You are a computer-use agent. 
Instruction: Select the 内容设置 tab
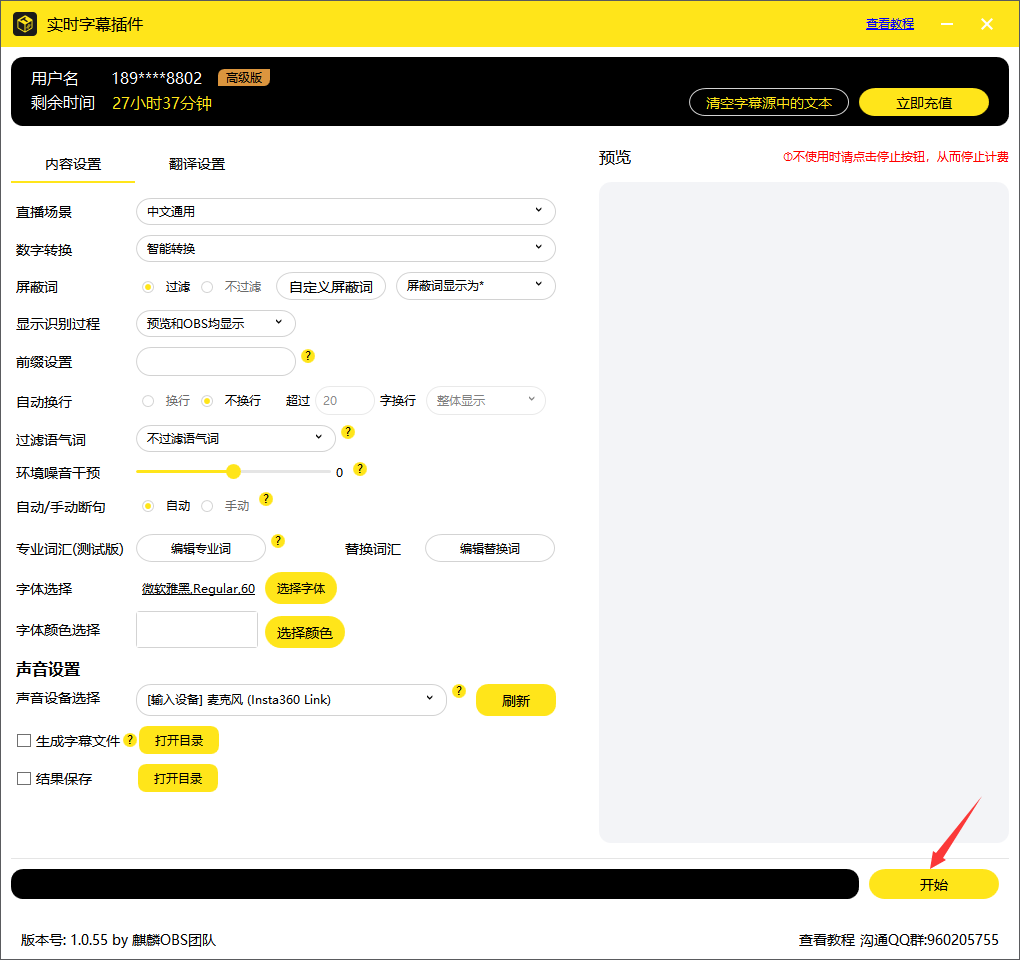pos(71,162)
